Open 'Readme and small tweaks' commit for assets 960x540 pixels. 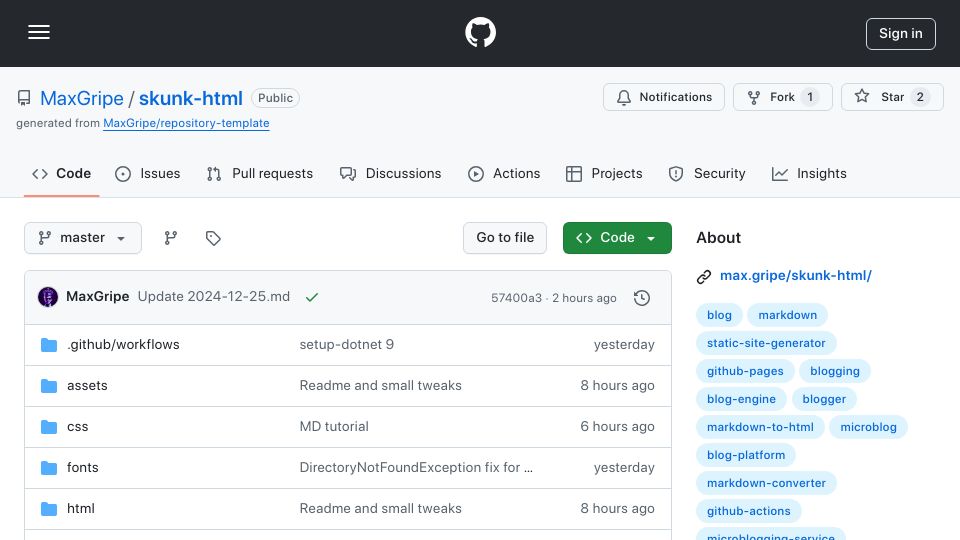click(380, 386)
